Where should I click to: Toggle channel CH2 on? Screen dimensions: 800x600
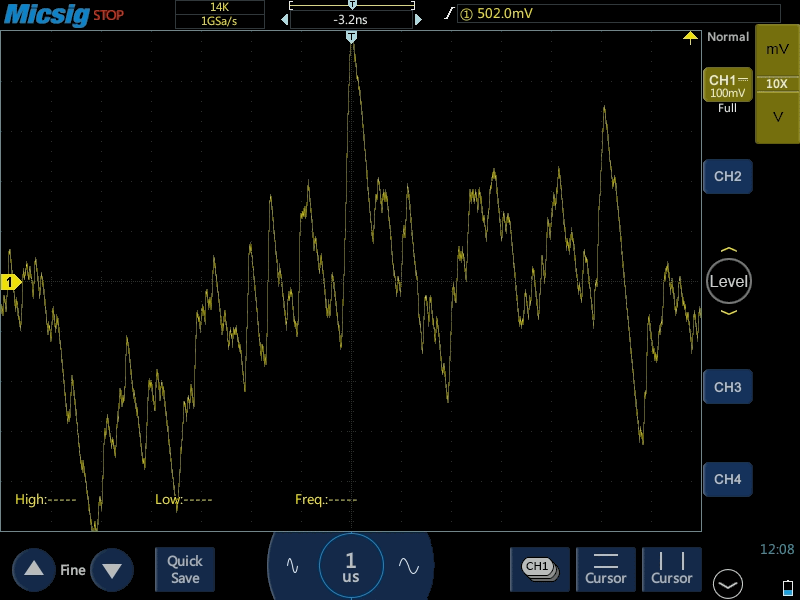click(727, 176)
